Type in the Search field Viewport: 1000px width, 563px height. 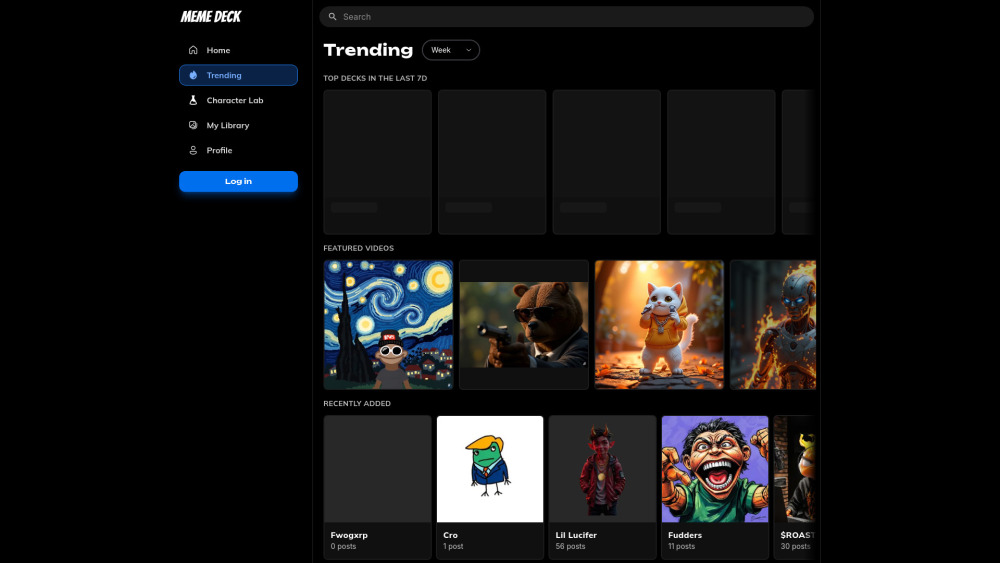[570, 17]
